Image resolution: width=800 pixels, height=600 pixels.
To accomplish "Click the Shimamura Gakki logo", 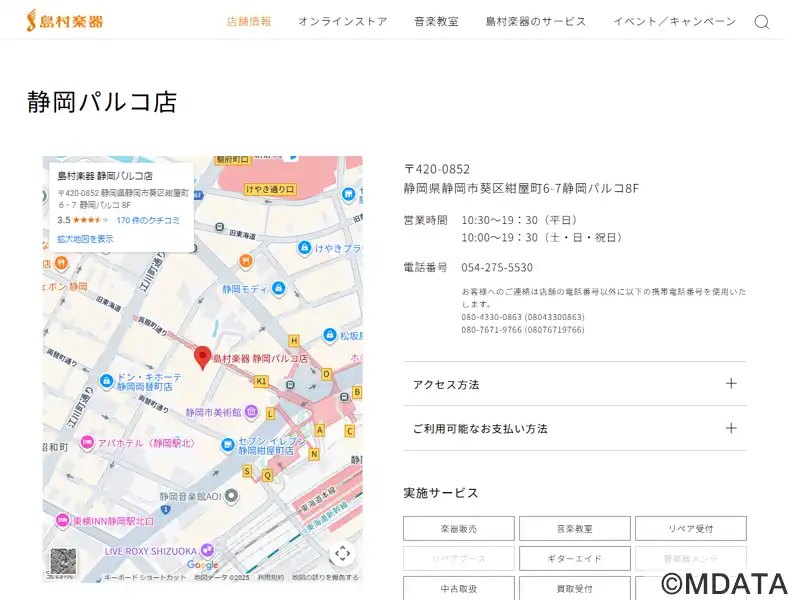I will pos(65,21).
